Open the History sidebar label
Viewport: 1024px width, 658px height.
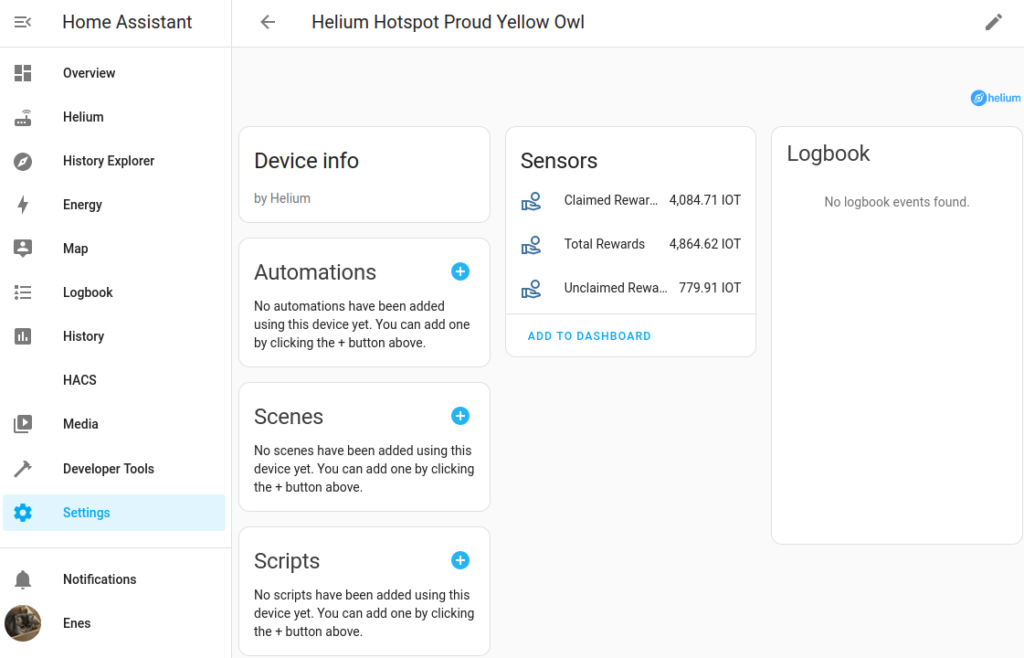point(84,336)
